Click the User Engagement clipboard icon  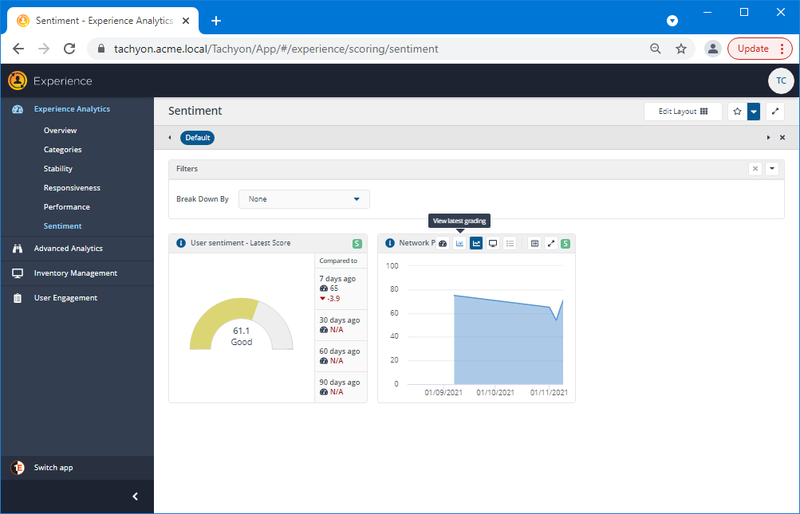[17, 298]
